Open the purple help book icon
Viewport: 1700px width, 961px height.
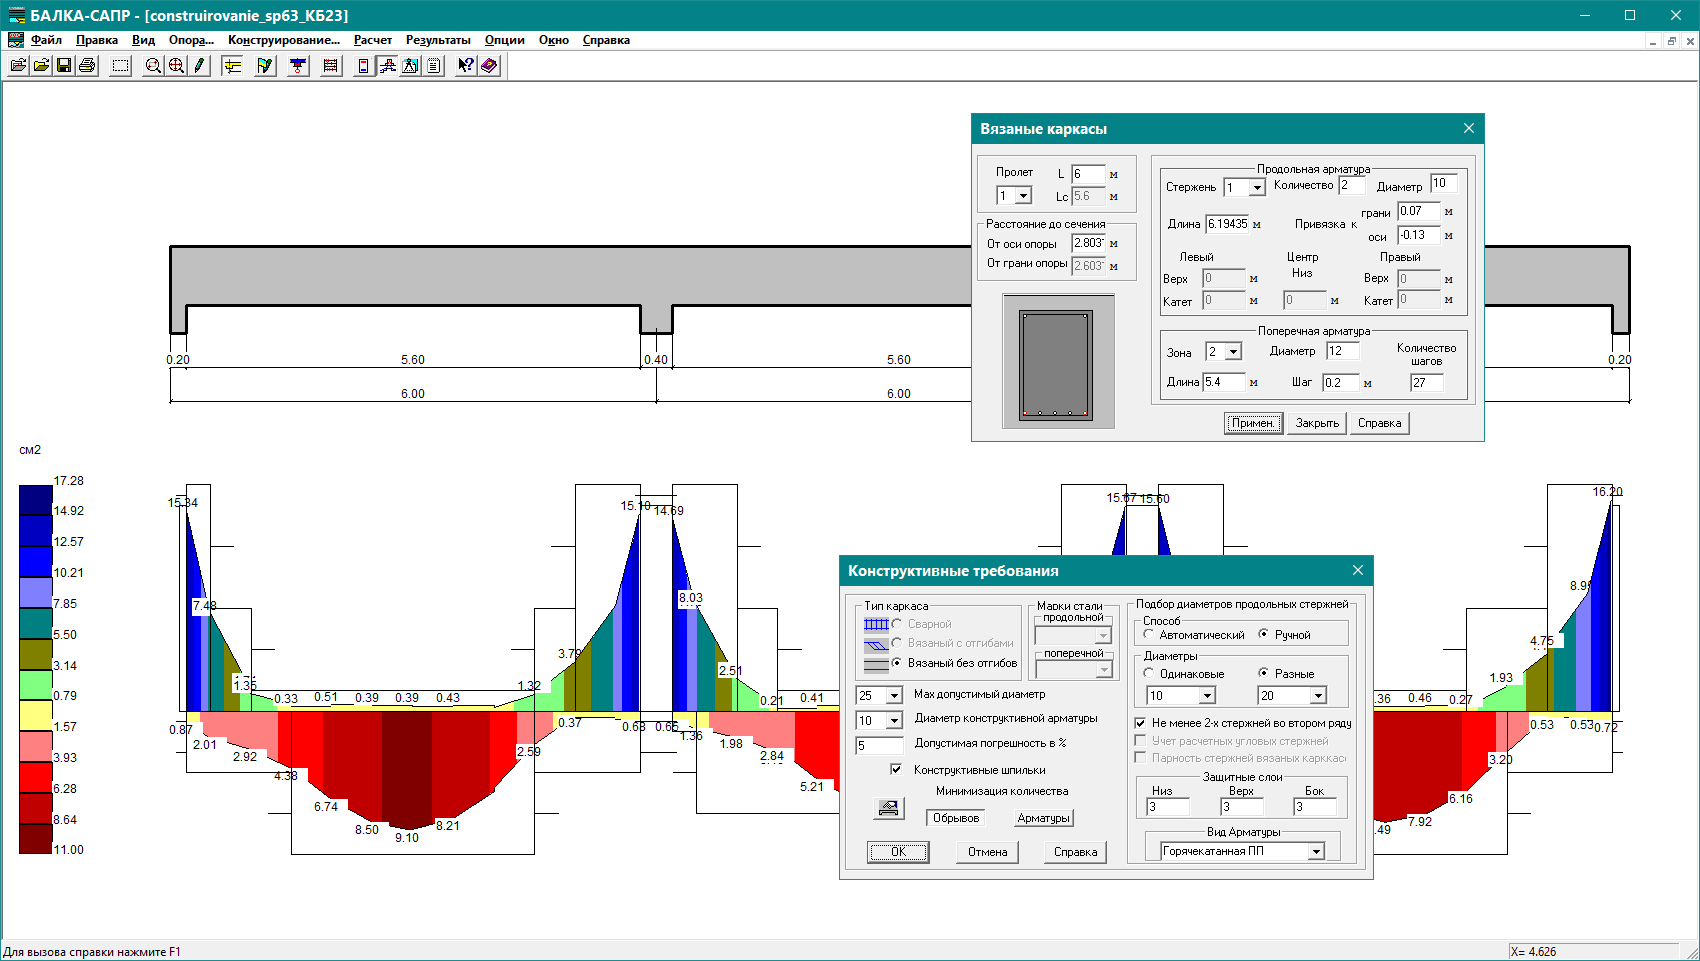(x=489, y=66)
